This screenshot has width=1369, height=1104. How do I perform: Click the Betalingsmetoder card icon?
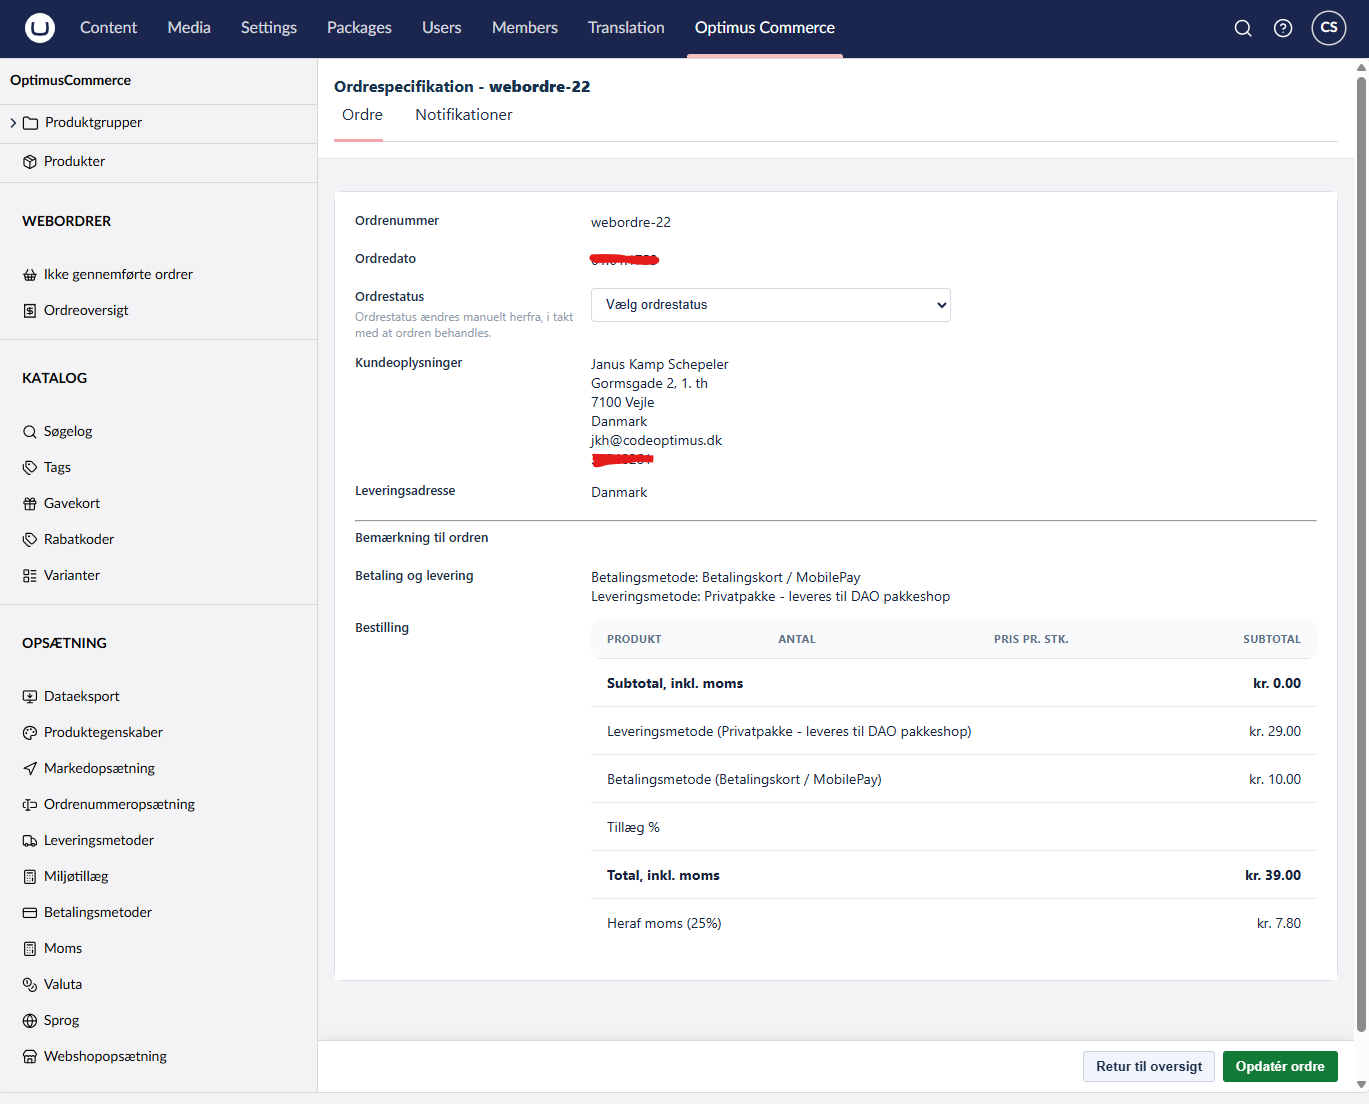click(30, 913)
